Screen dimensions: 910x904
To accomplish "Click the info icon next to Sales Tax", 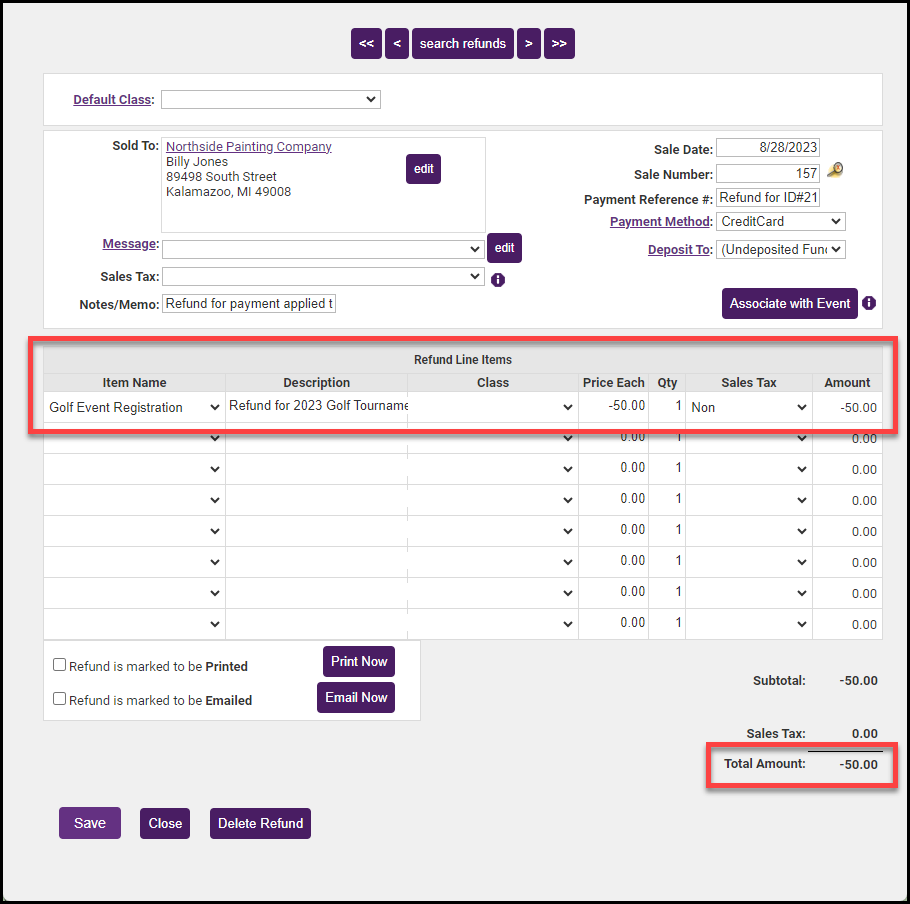I will tap(498, 279).
